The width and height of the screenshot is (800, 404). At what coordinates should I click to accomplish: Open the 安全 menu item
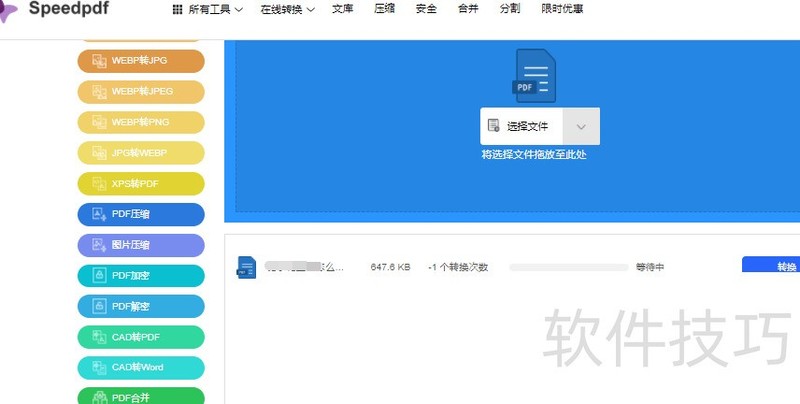[426, 9]
